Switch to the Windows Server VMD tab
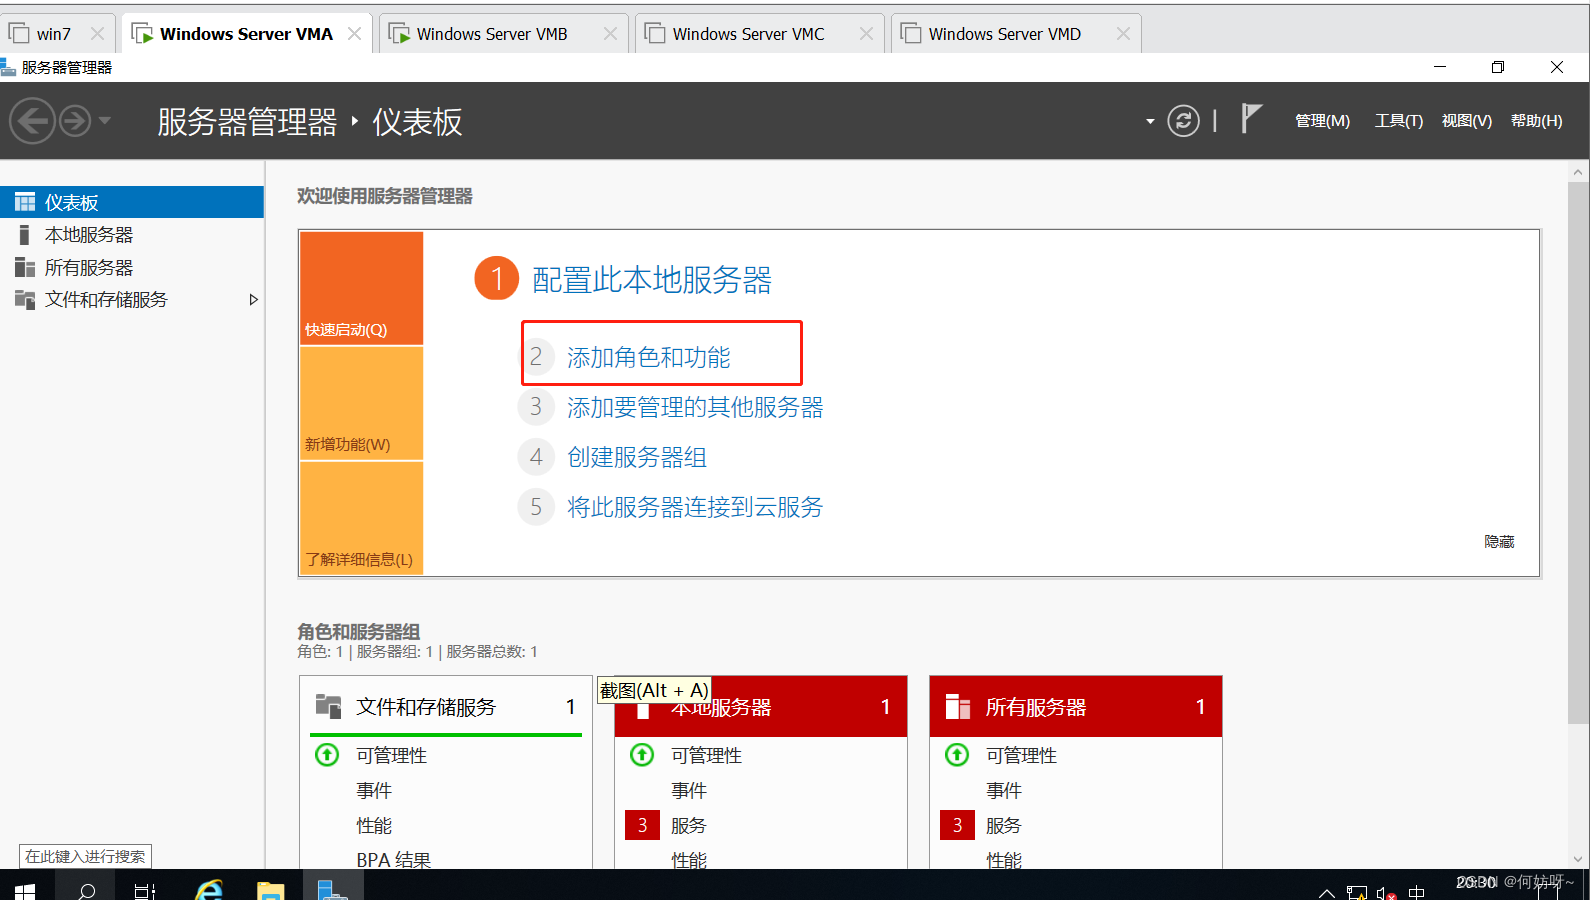The width and height of the screenshot is (1590, 900). [1005, 34]
